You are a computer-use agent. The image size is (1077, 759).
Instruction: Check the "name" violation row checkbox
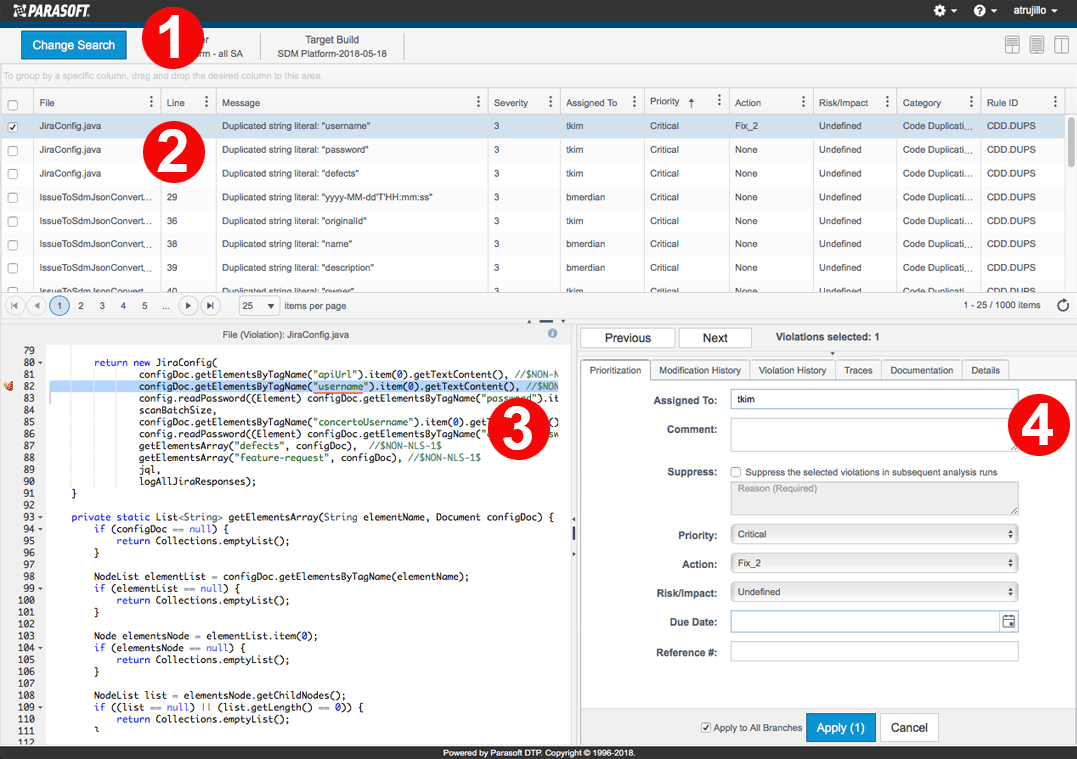(13, 245)
